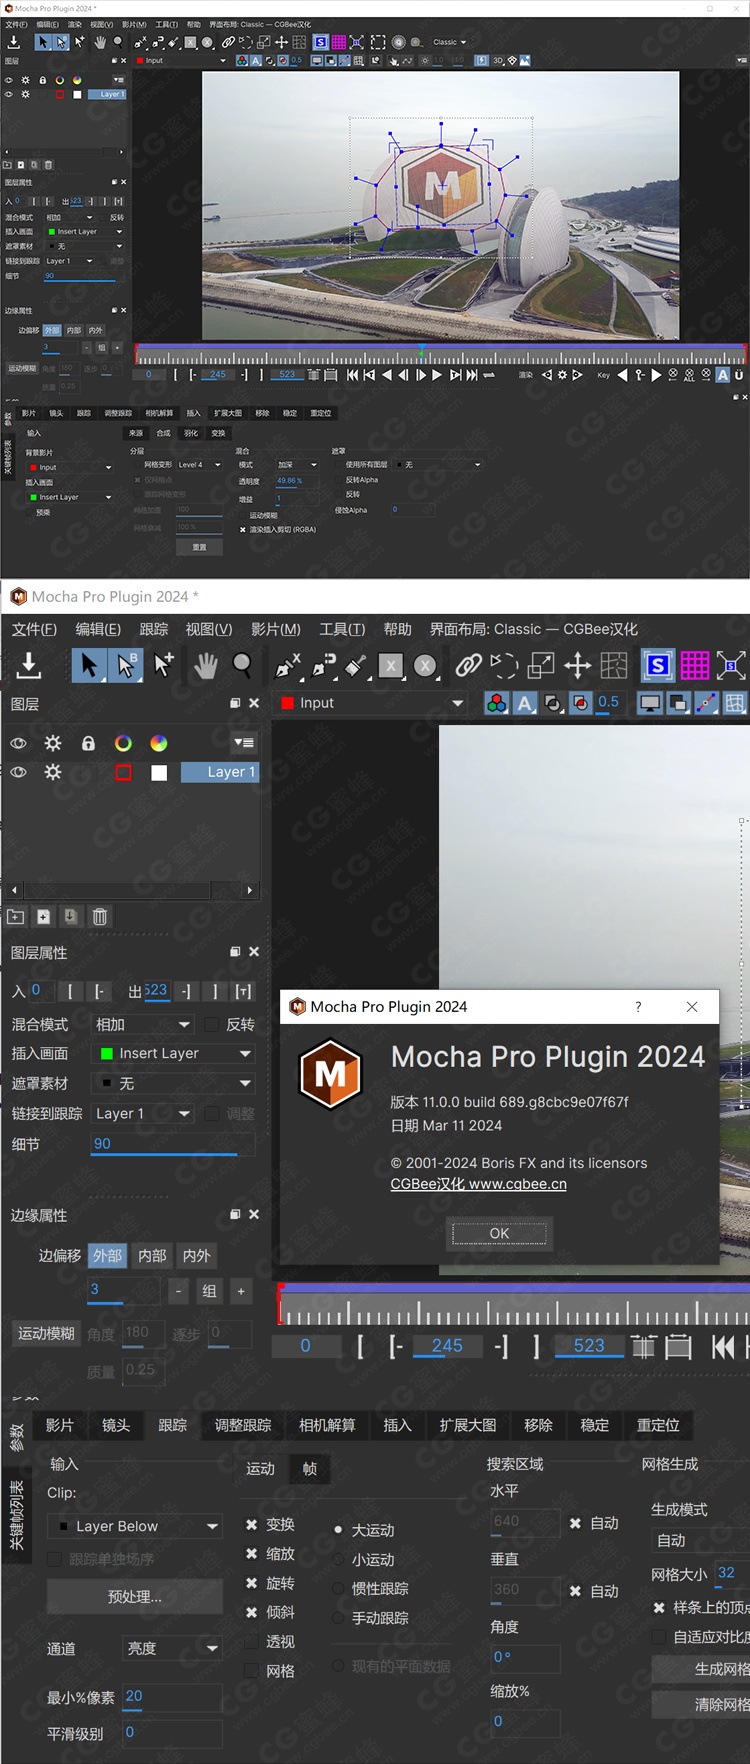The image size is (750, 1764).
Task: Click the red color swatch on enlarged Layer 1 row
Action: coord(123,772)
